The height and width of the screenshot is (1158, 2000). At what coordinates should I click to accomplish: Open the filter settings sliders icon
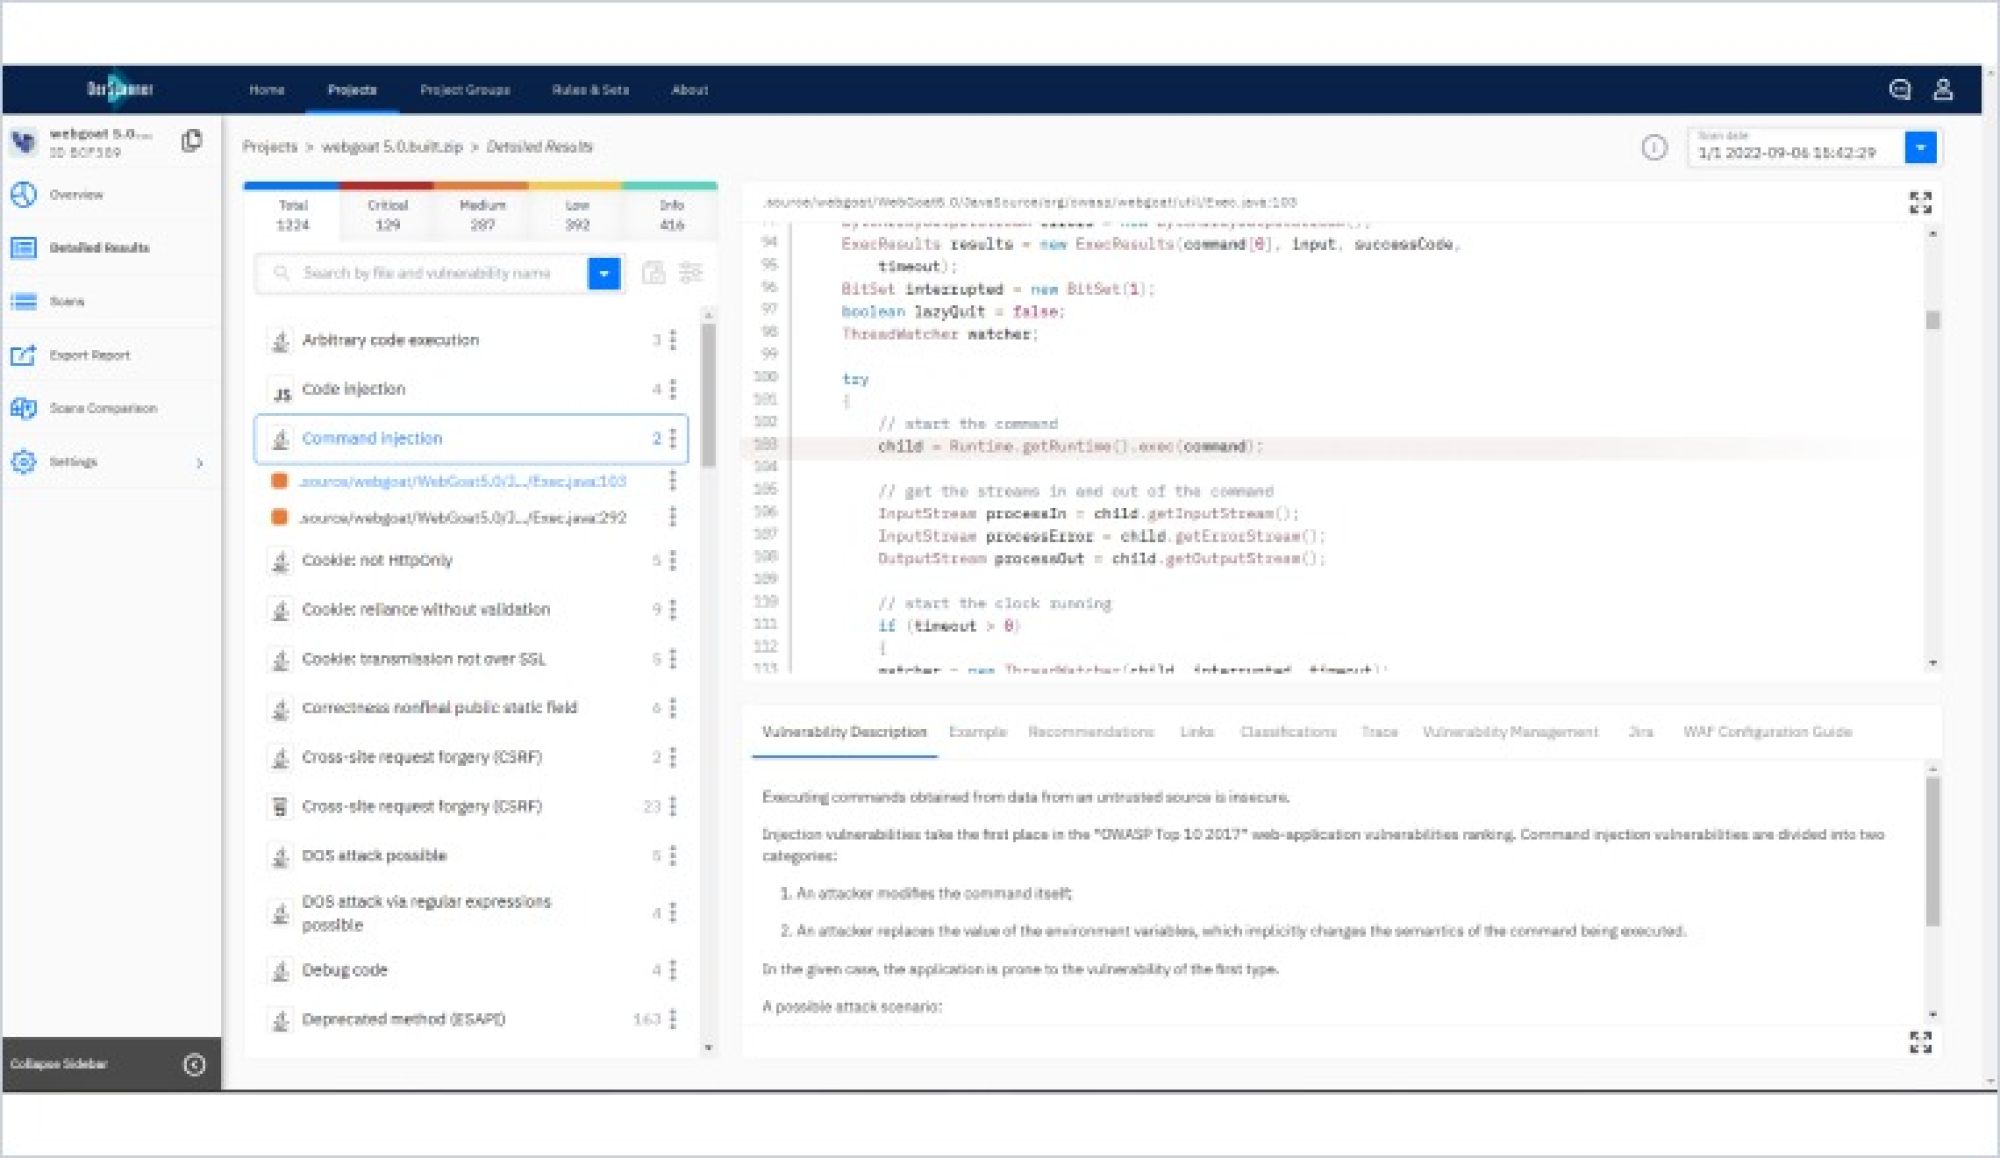[691, 273]
